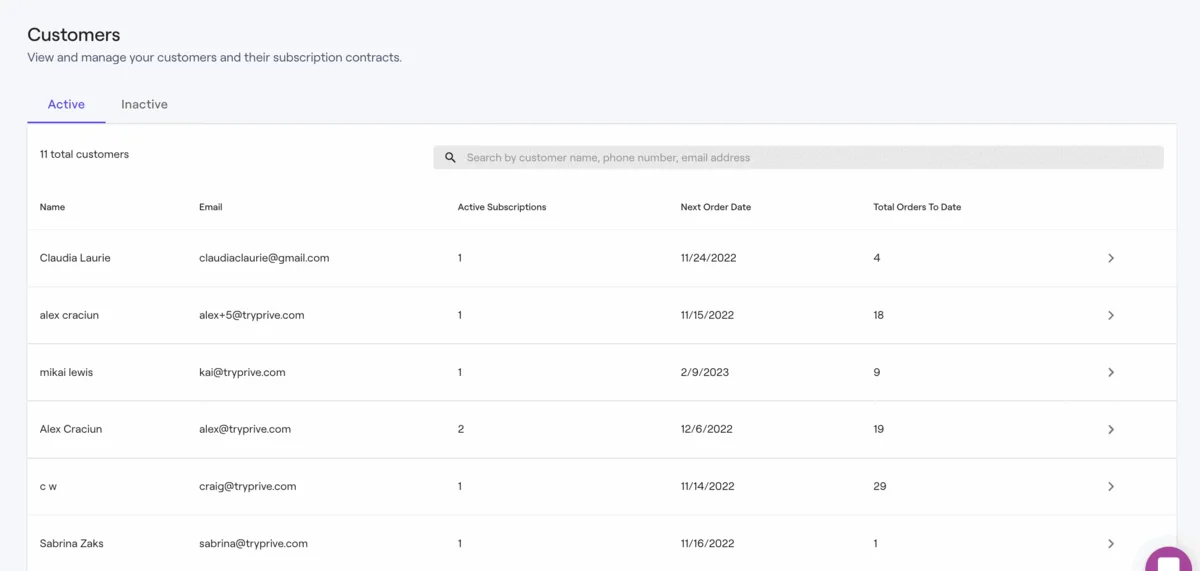Image resolution: width=1200 pixels, height=571 pixels.
Task: Click email kai@tryprive.com
Action: (242, 372)
